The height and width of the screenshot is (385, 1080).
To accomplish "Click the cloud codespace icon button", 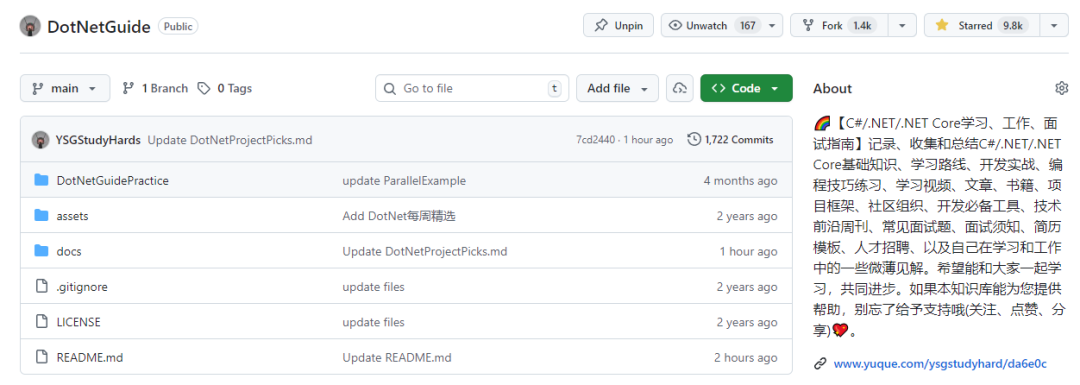I will [x=680, y=88].
